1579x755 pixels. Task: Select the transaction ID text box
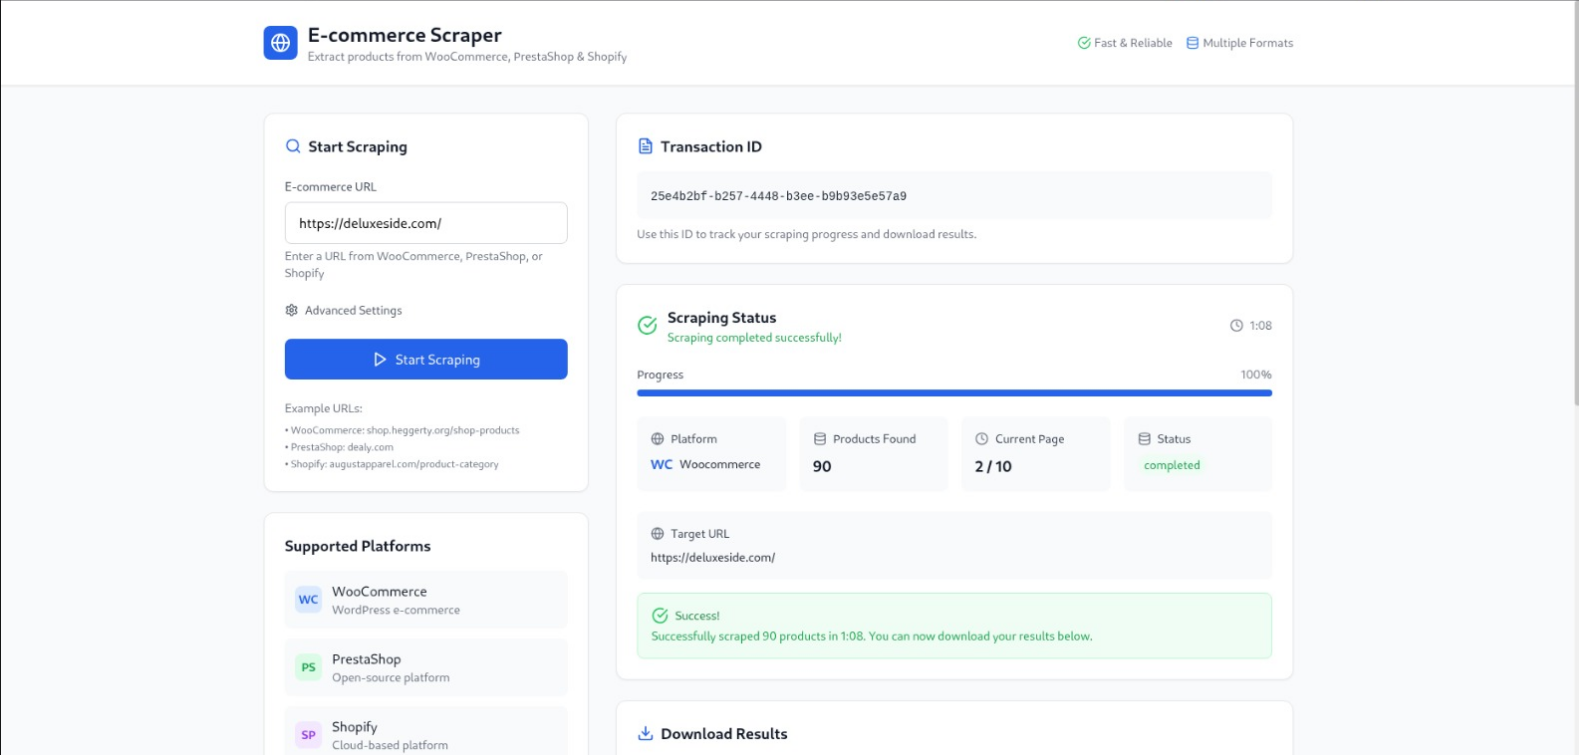pyautogui.click(x=954, y=196)
